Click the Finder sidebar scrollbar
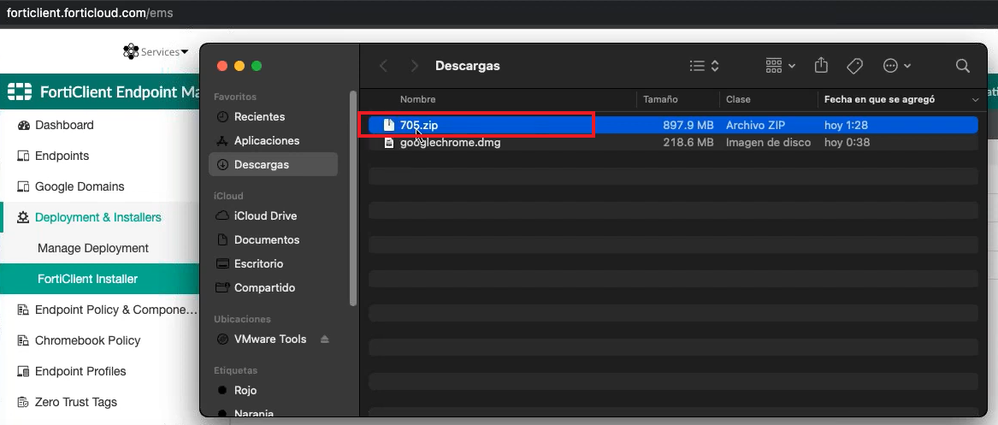This screenshot has height=425, width=998. coord(354,199)
